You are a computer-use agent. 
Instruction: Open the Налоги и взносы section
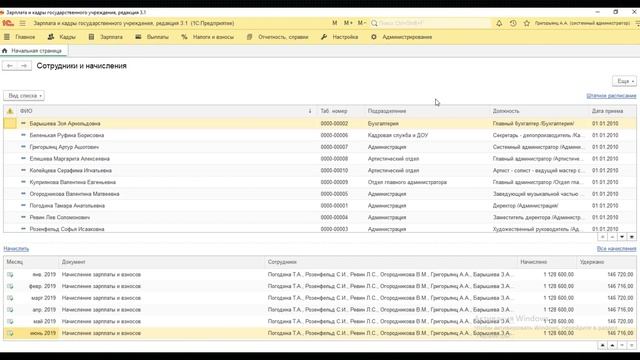[208, 37]
